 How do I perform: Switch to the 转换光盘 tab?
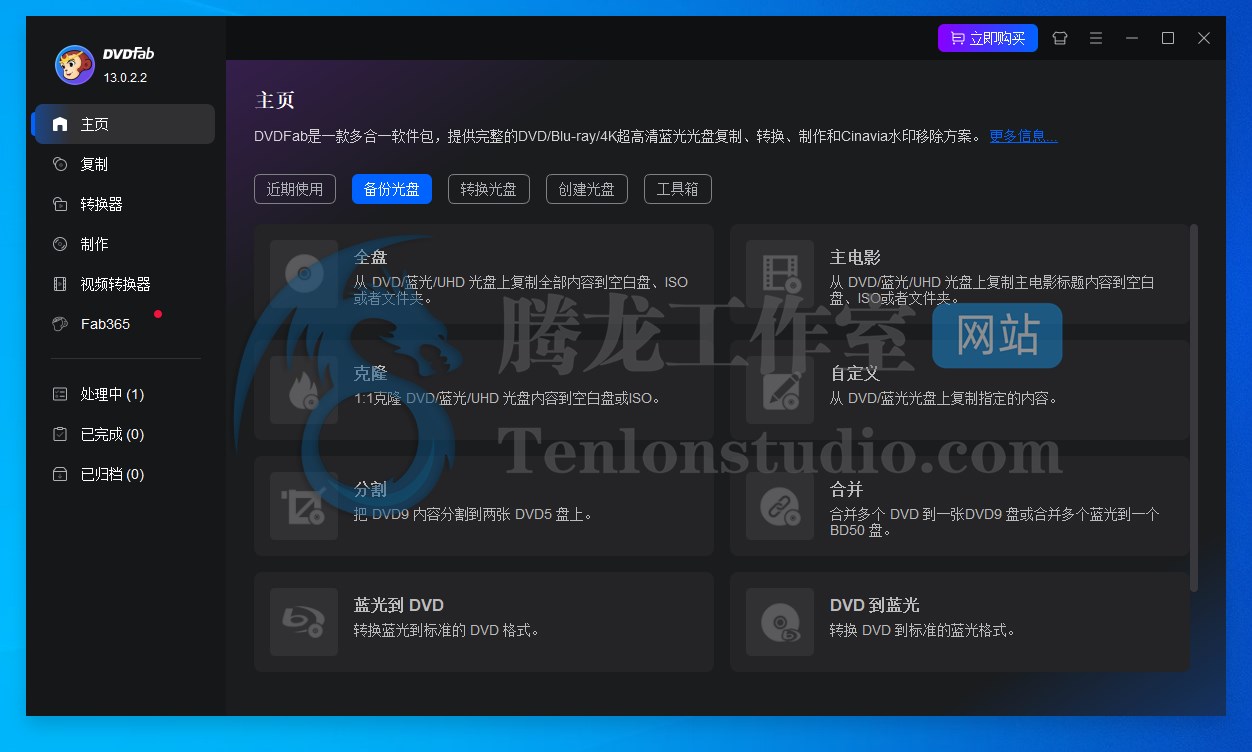(x=489, y=189)
